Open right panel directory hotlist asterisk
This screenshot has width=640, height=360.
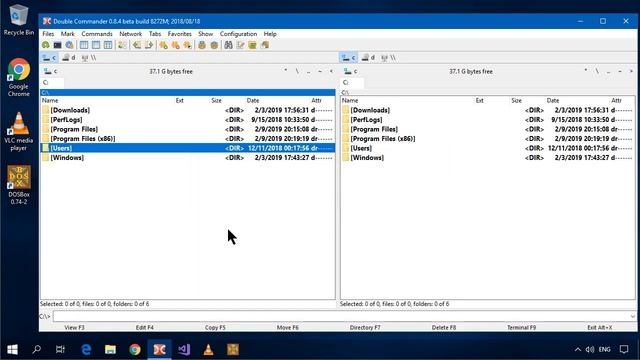click(x=586, y=71)
